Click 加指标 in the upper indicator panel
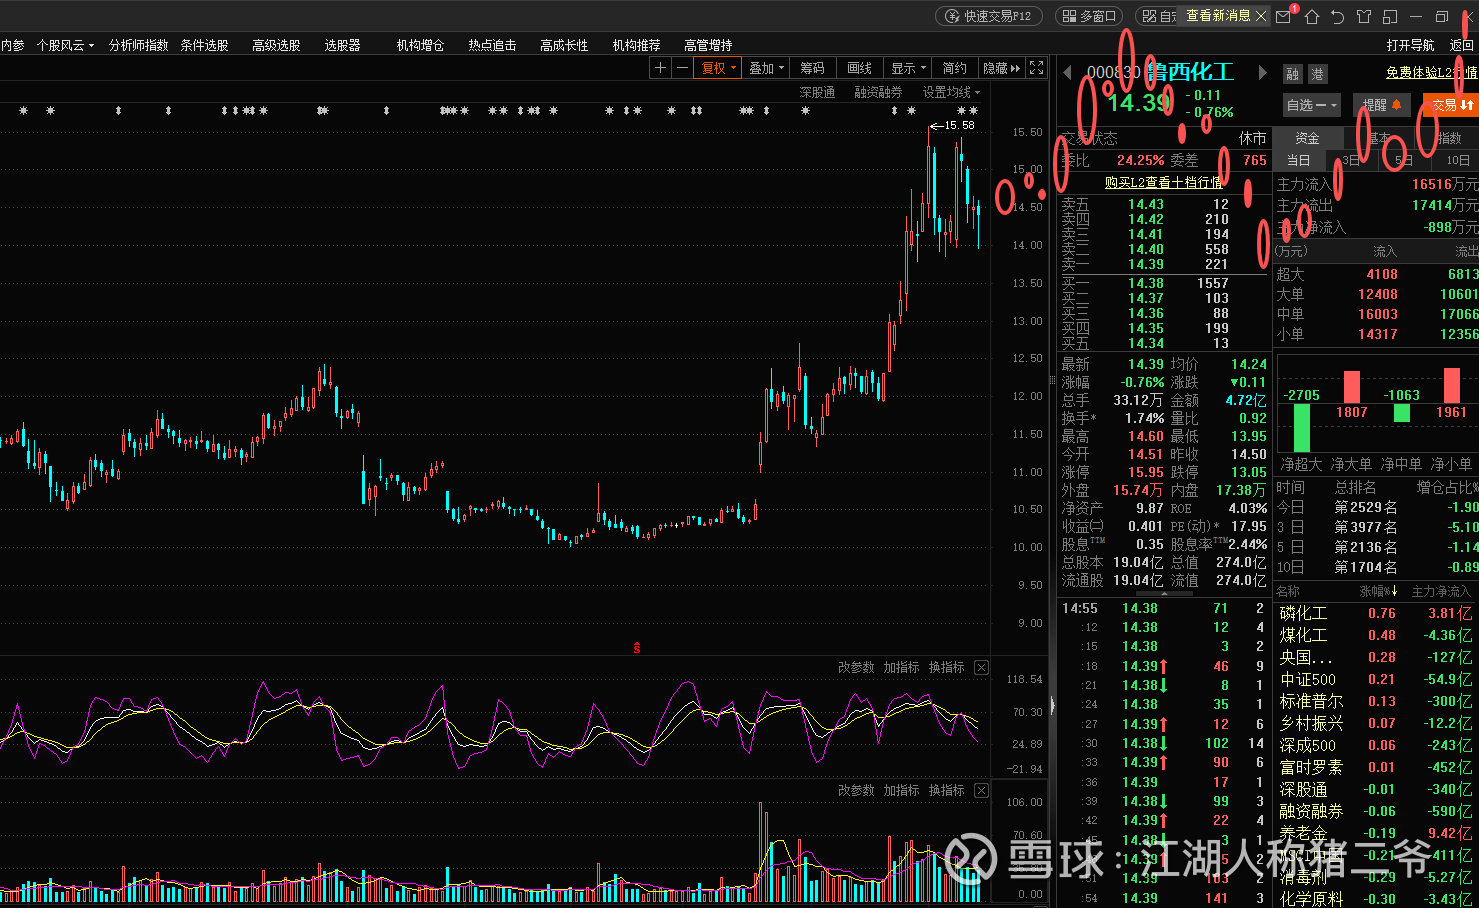This screenshot has height=908, width=1479. coord(901,667)
